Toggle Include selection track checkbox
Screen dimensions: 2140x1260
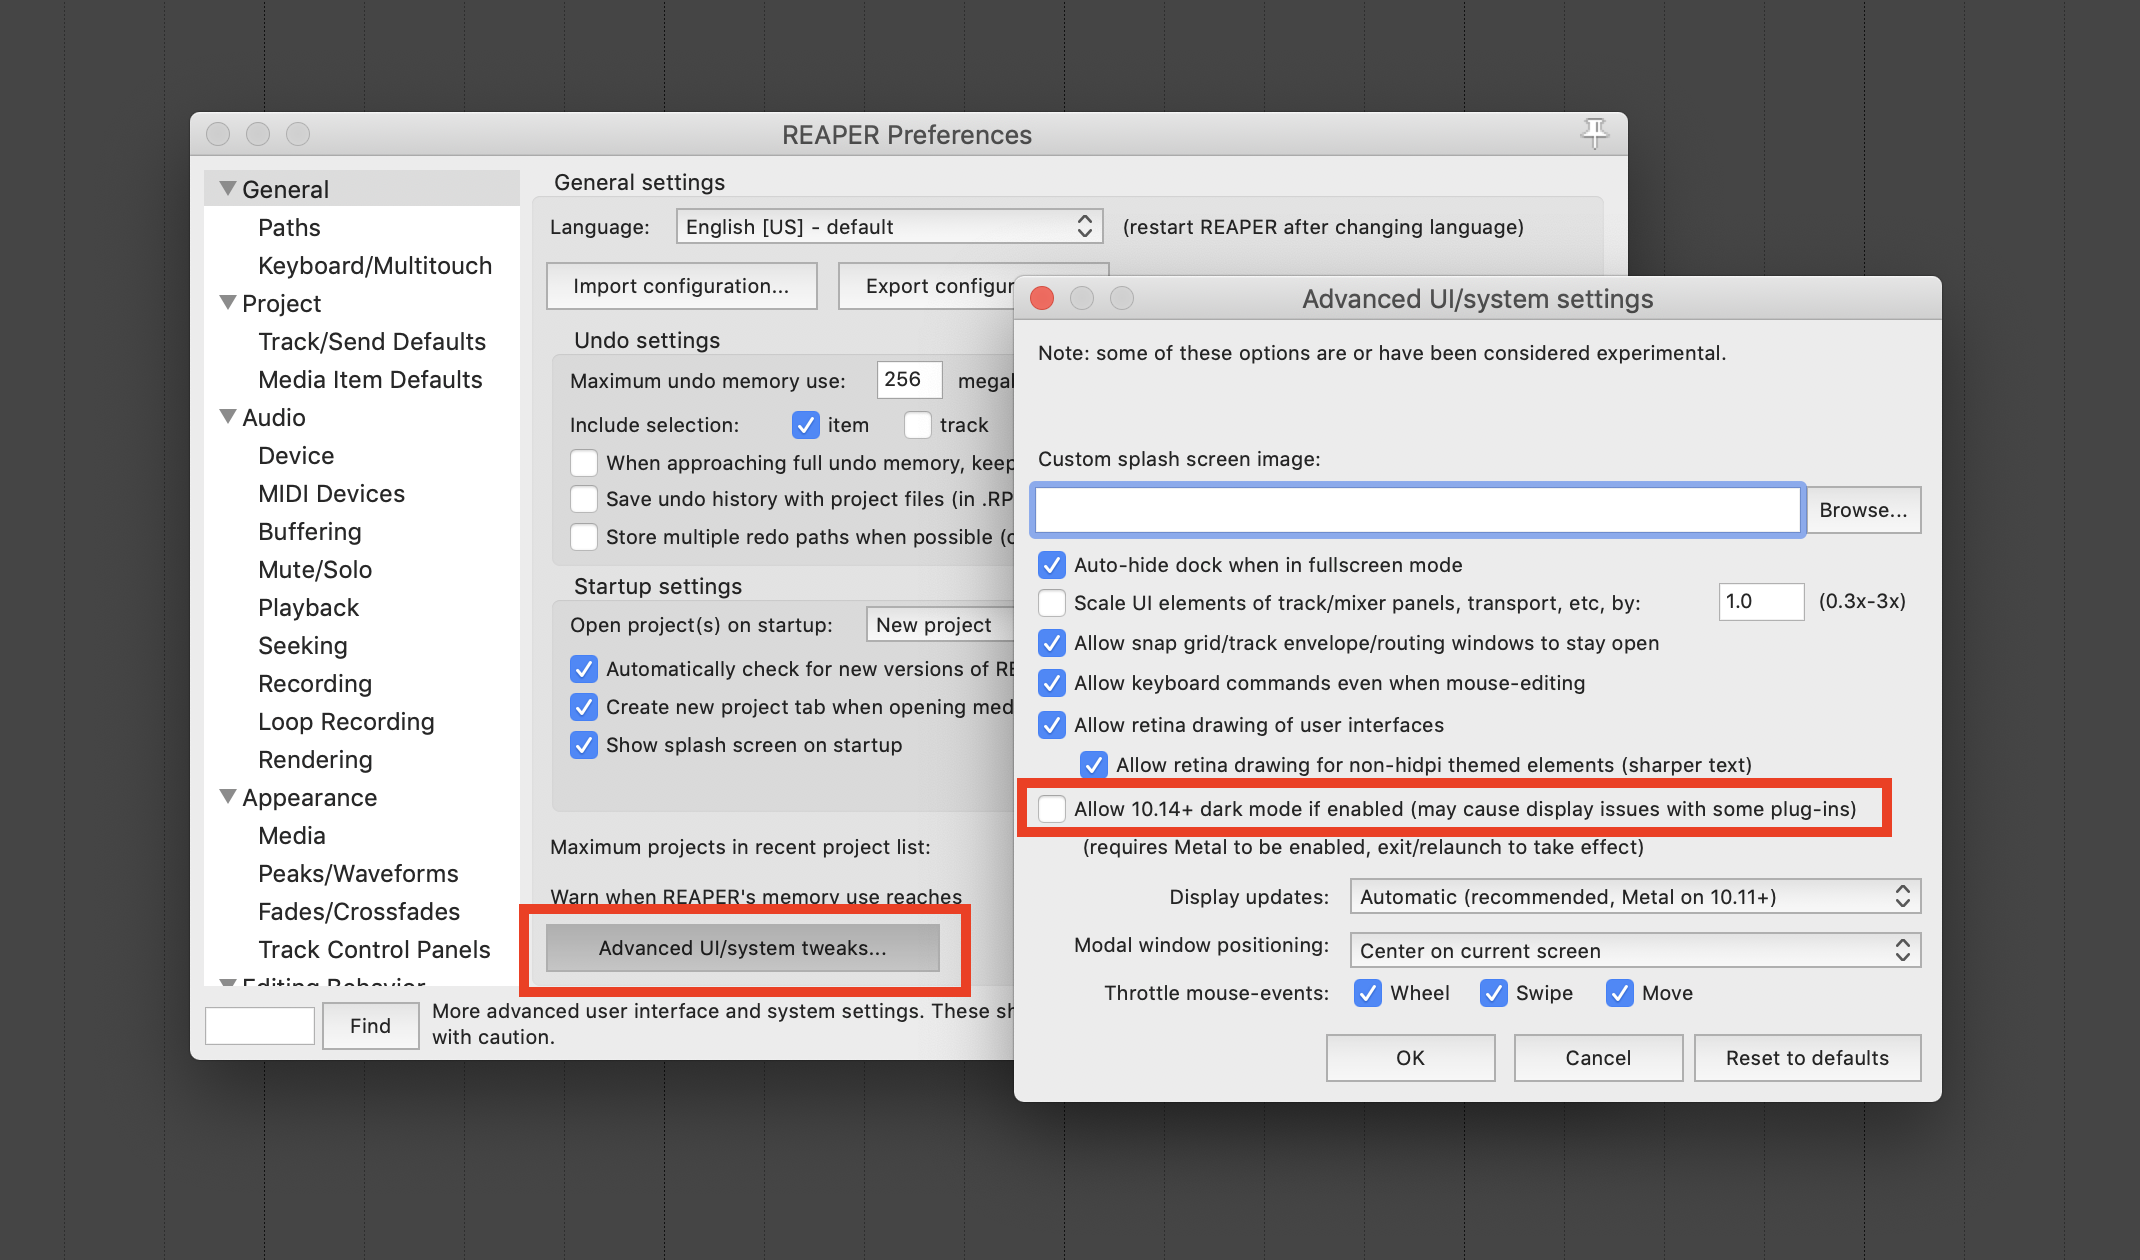coord(917,425)
